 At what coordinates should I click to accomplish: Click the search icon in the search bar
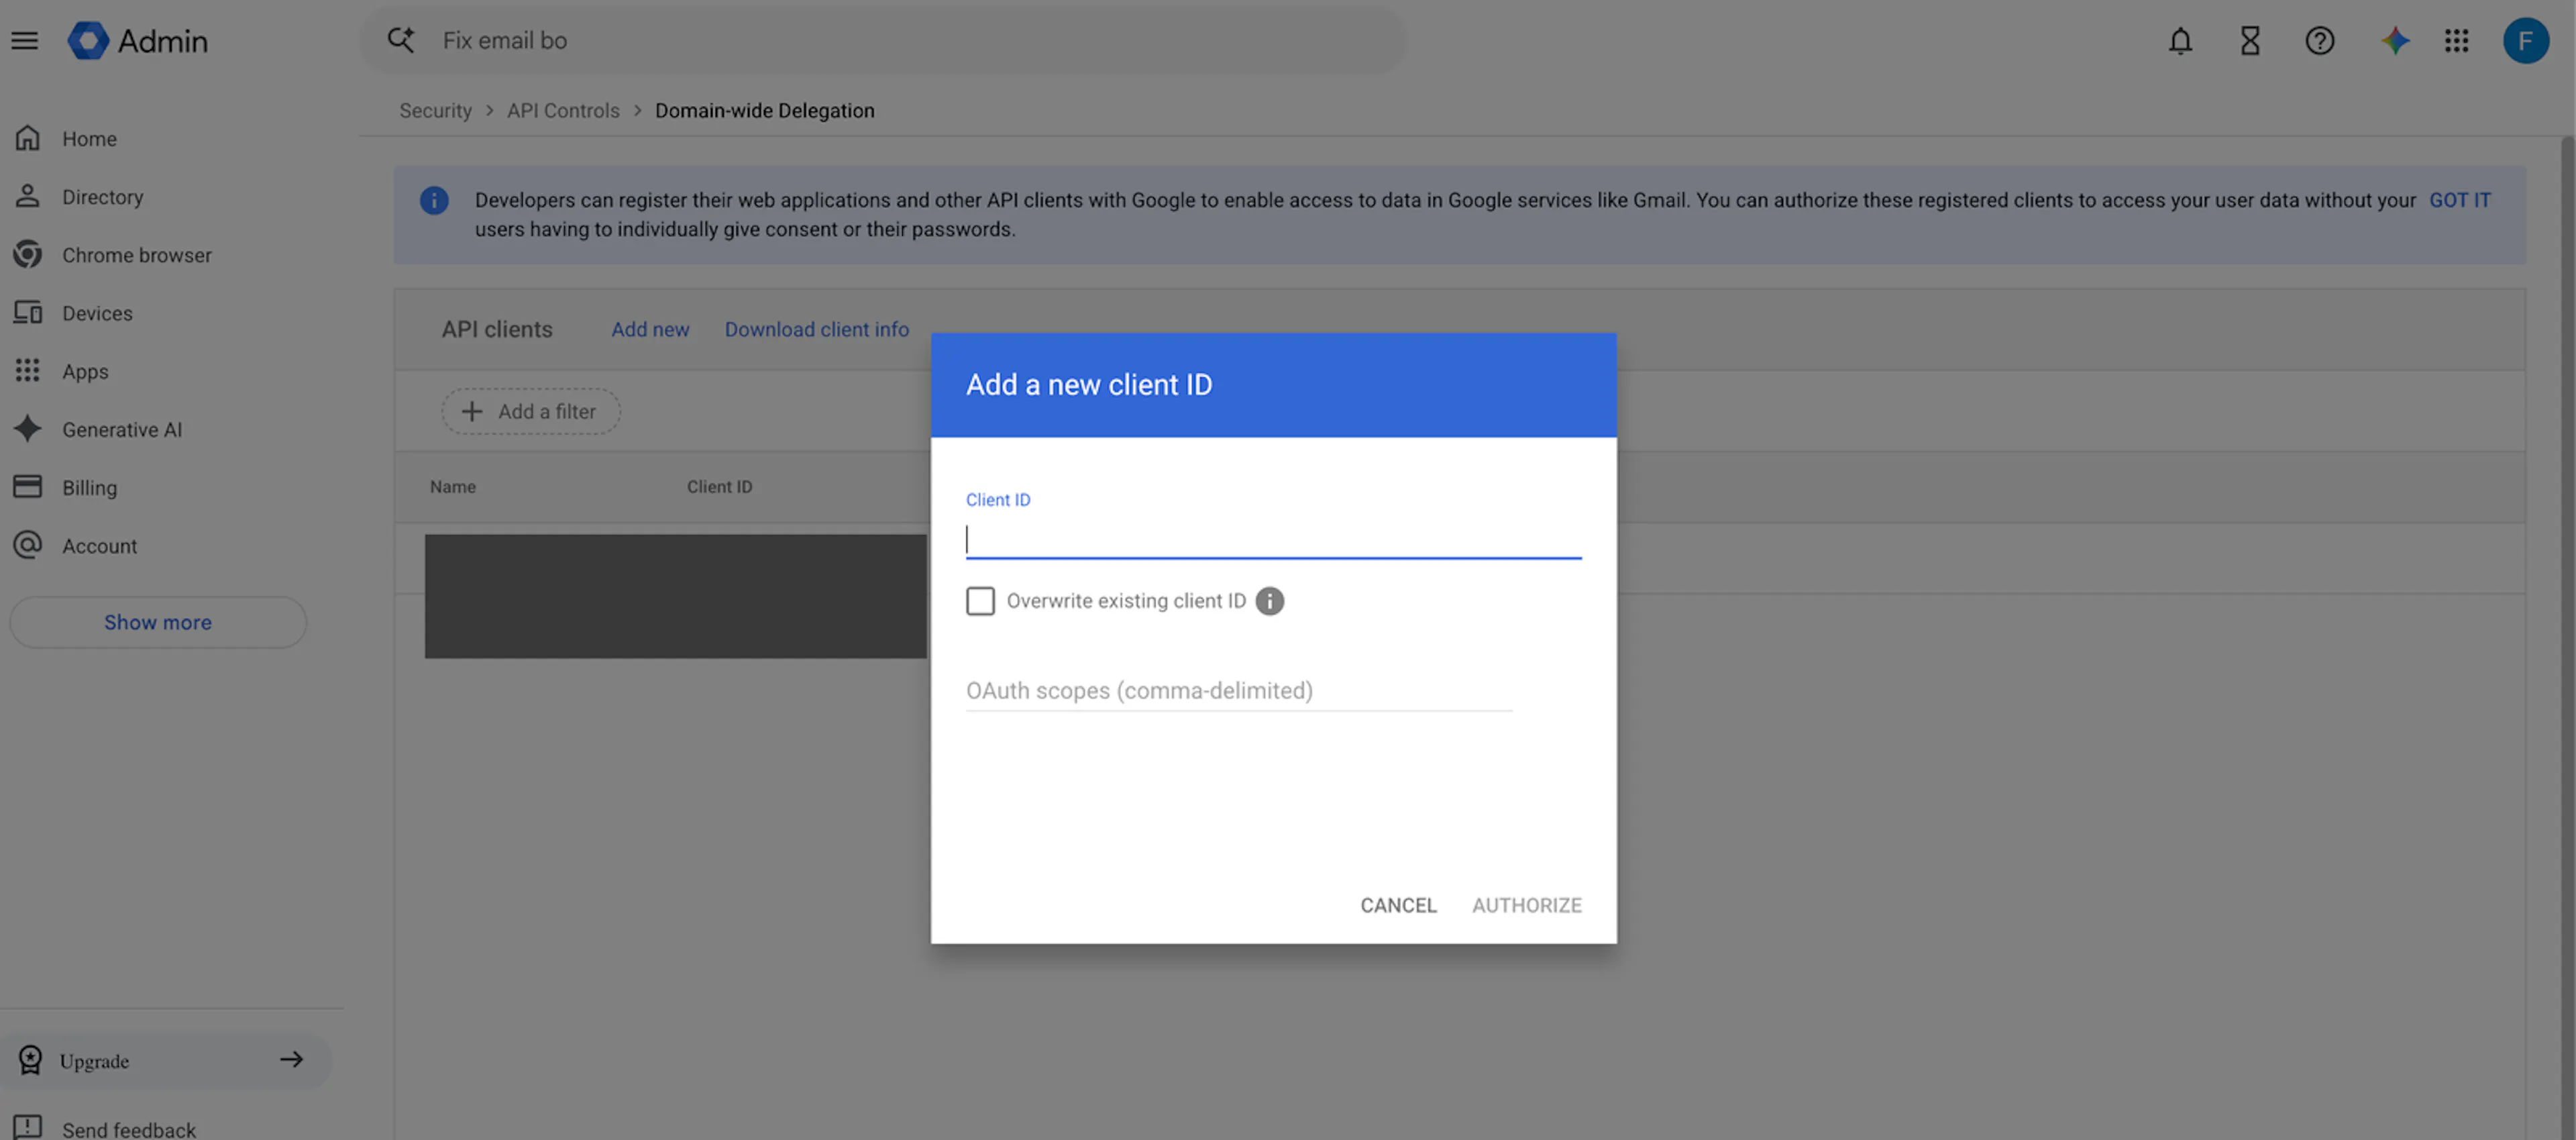(401, 40)
